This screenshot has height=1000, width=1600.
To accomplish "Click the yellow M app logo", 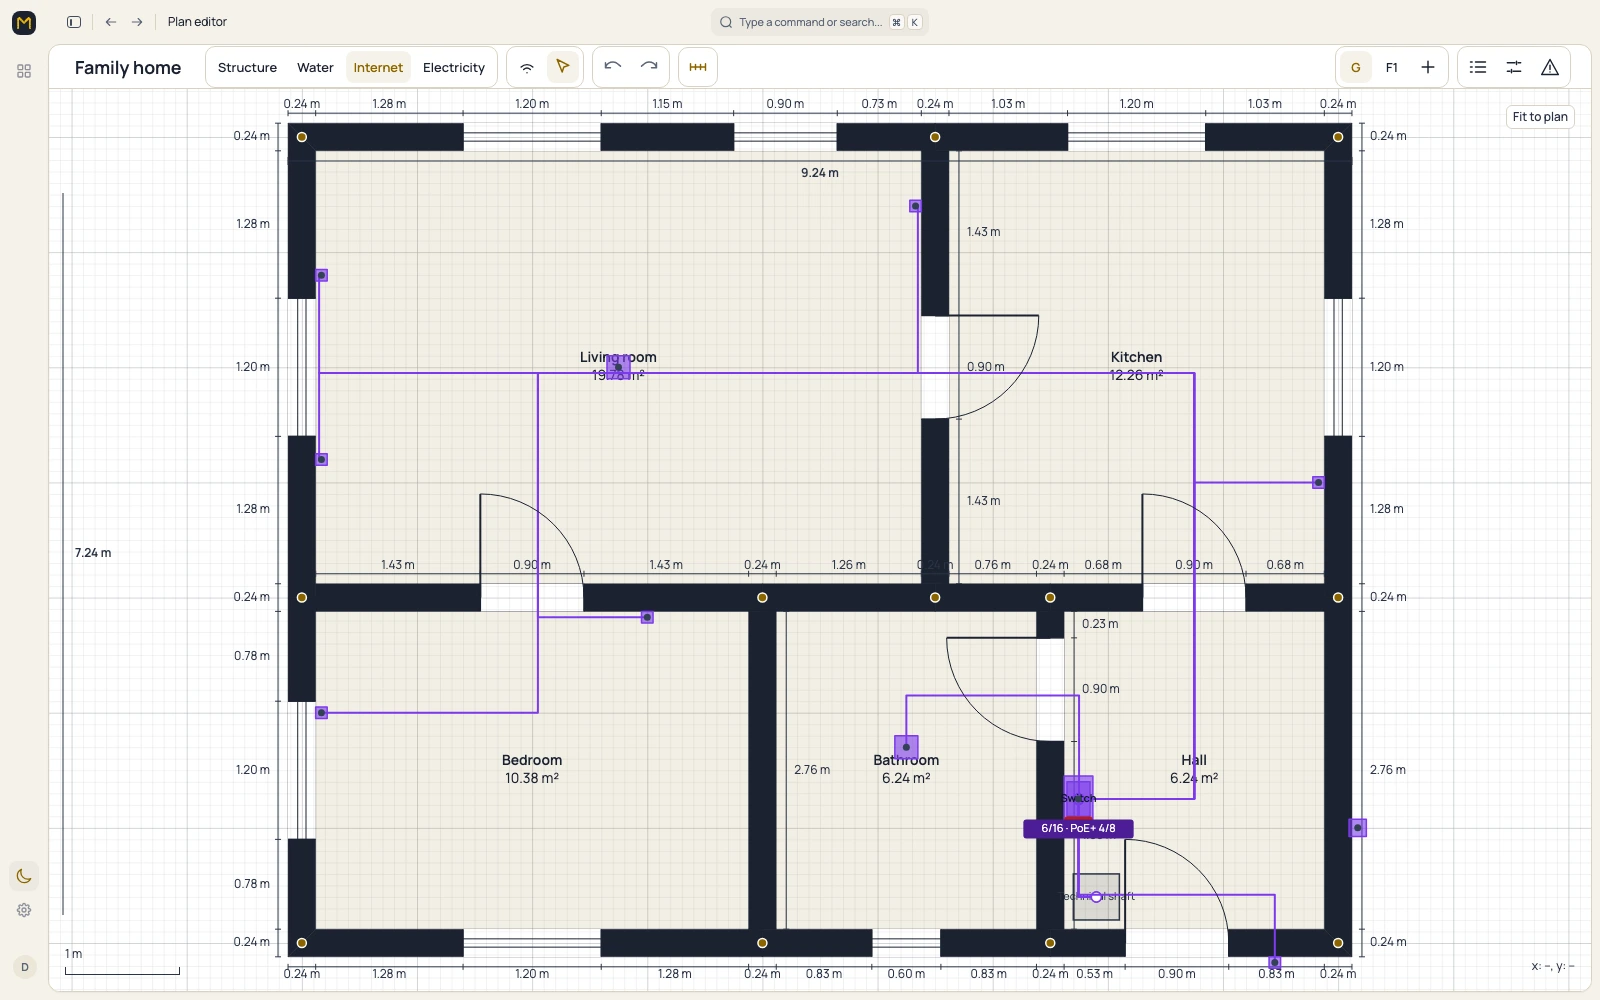I will 24,22.
